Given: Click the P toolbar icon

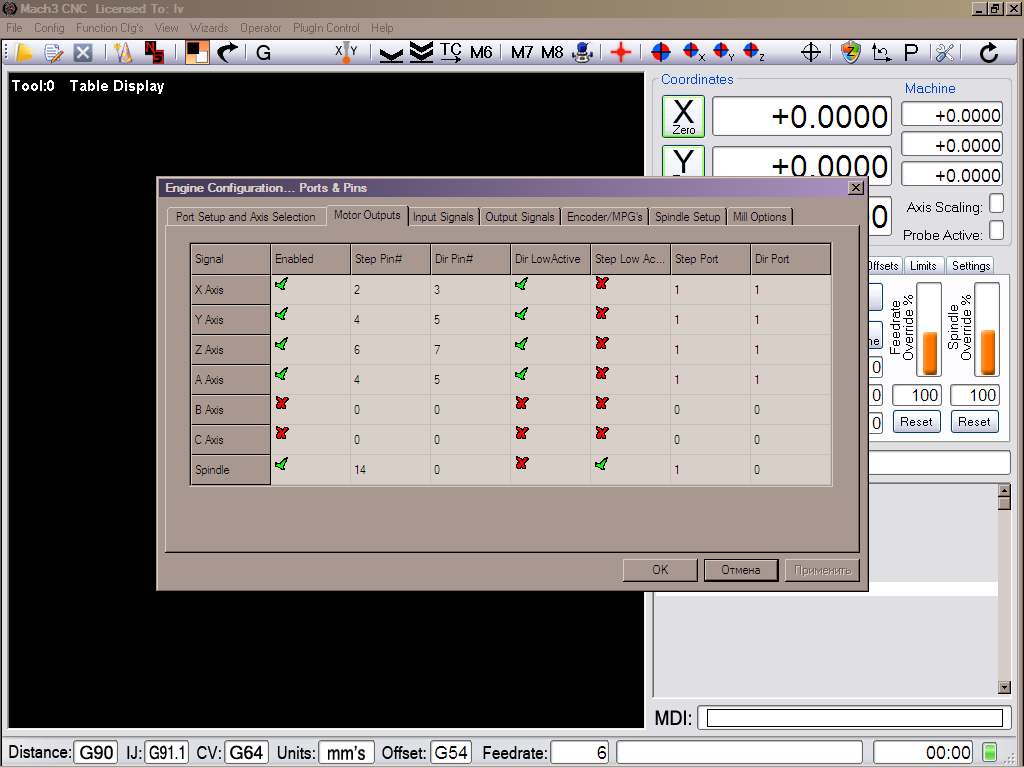Looking at the screenshot, I should pyautogui.click(x=911, y=52).
